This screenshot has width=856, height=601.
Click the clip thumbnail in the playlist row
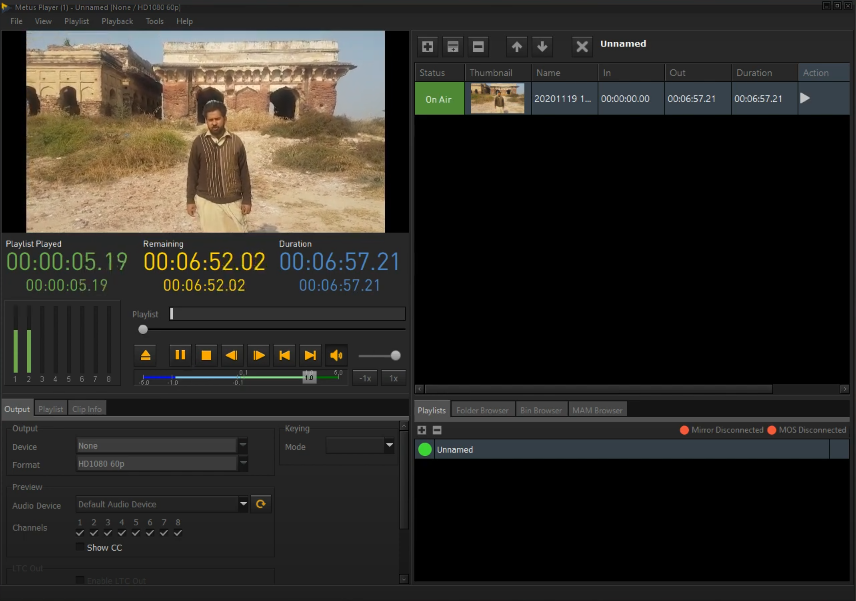tap(497, 98)
